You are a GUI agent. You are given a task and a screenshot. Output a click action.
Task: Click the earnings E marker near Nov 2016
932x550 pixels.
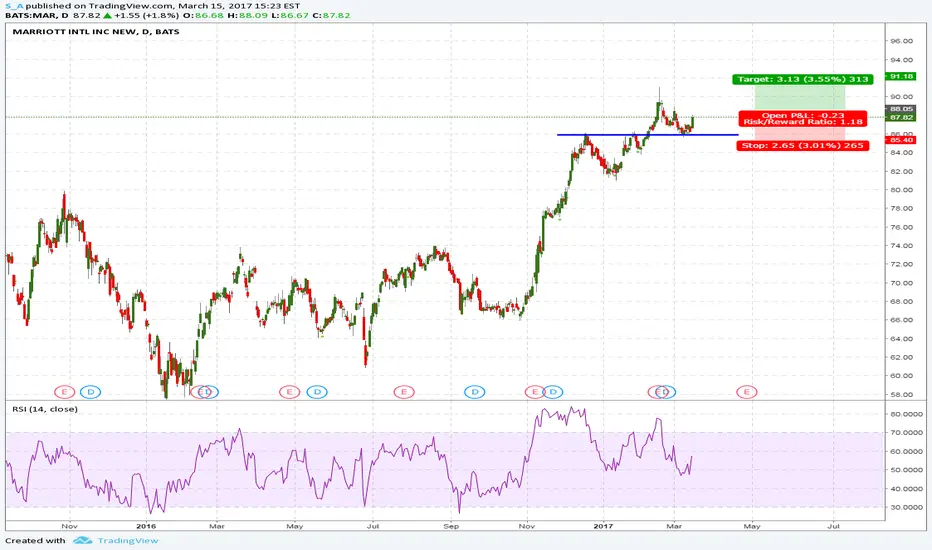click(x=534, y=392)
